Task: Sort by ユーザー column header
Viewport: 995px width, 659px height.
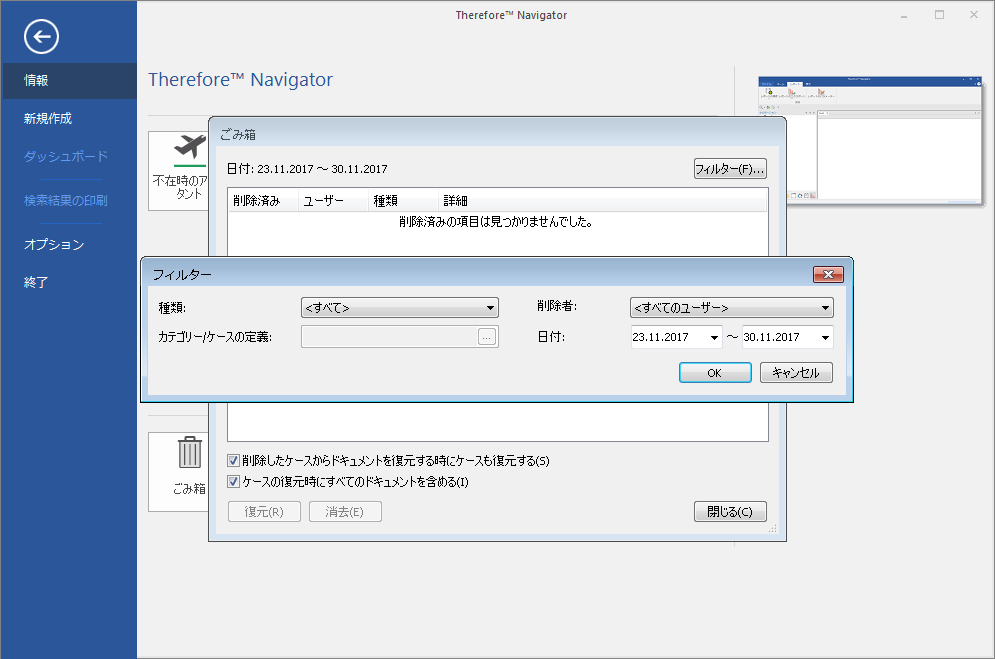Action: point(333,200)
